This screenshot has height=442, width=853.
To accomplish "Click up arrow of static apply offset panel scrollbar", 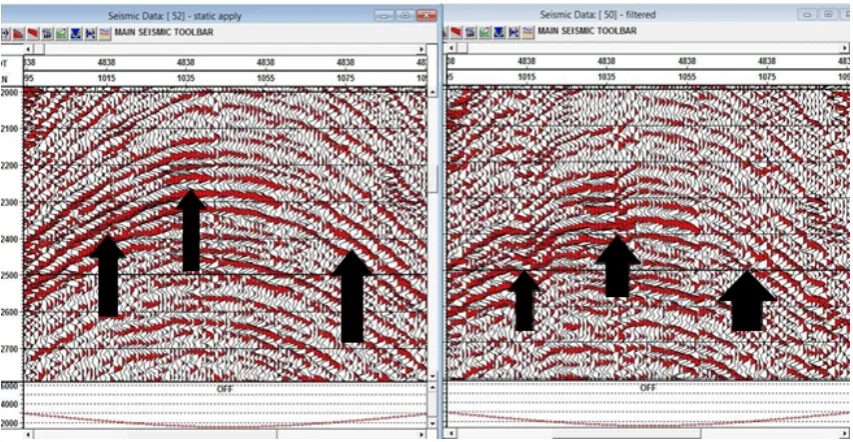I will pos(432,387).
